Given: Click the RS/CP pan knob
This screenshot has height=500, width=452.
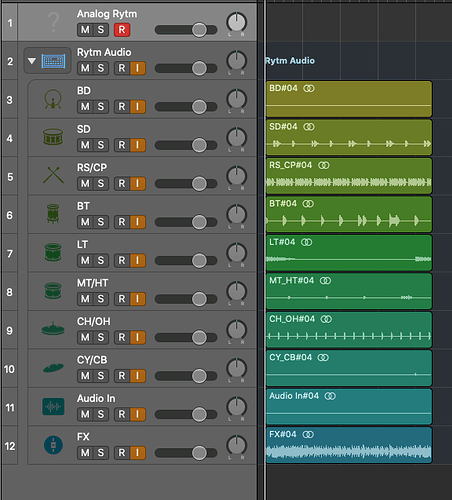Looking at the screenshot, I should click(x=236, y=176).
